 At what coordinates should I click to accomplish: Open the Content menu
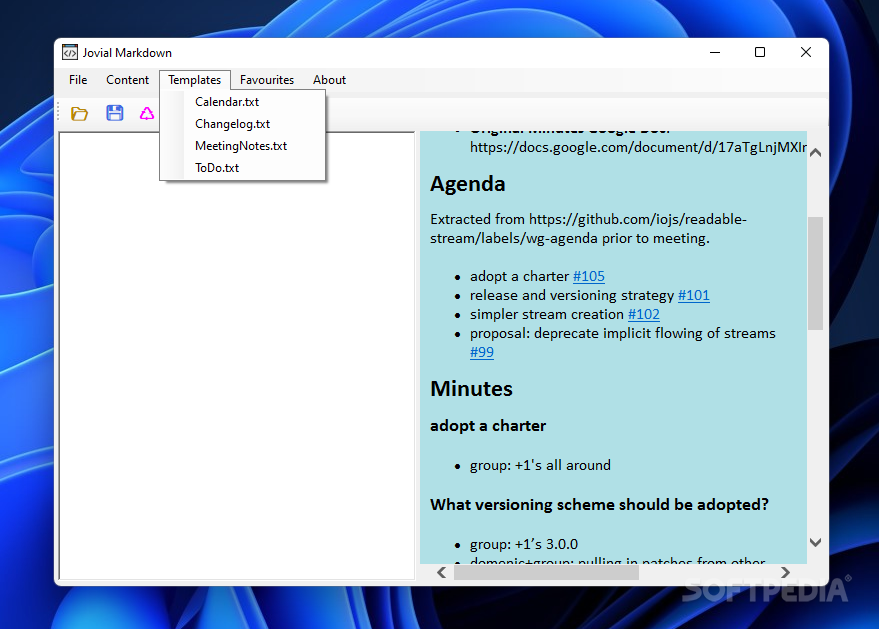click(127, 80)
